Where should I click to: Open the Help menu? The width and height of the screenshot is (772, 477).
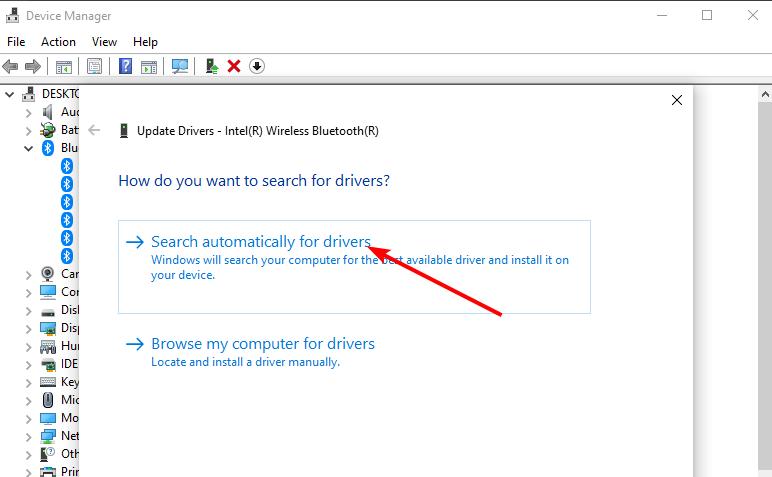(x=145, y=42)
